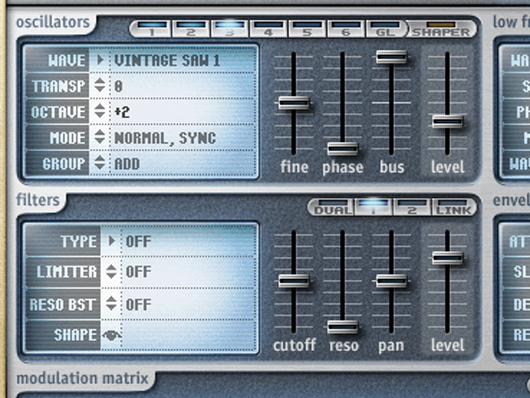Toggle the filter LINK button
530x398 pixels.
pyautogui.click(x=454, y=207)
